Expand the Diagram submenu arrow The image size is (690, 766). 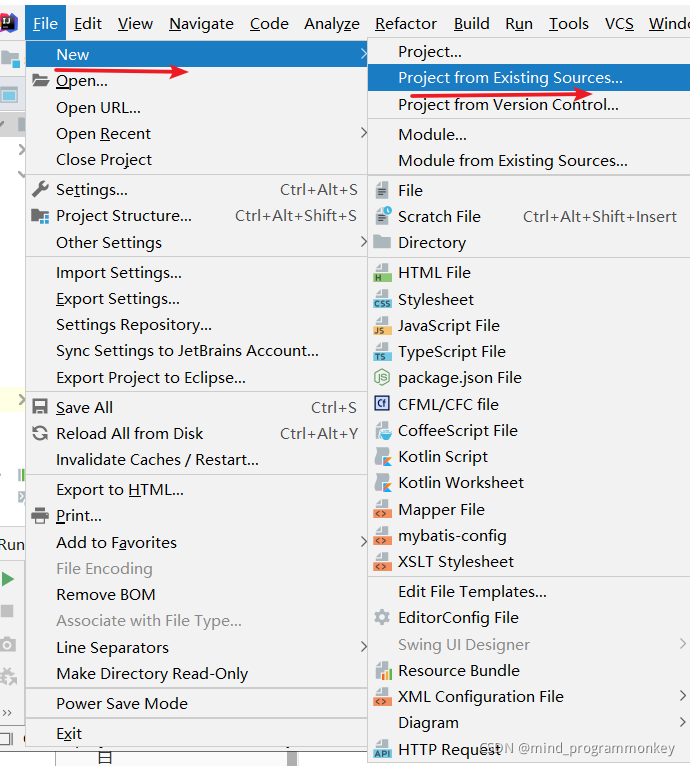(683, 722)
